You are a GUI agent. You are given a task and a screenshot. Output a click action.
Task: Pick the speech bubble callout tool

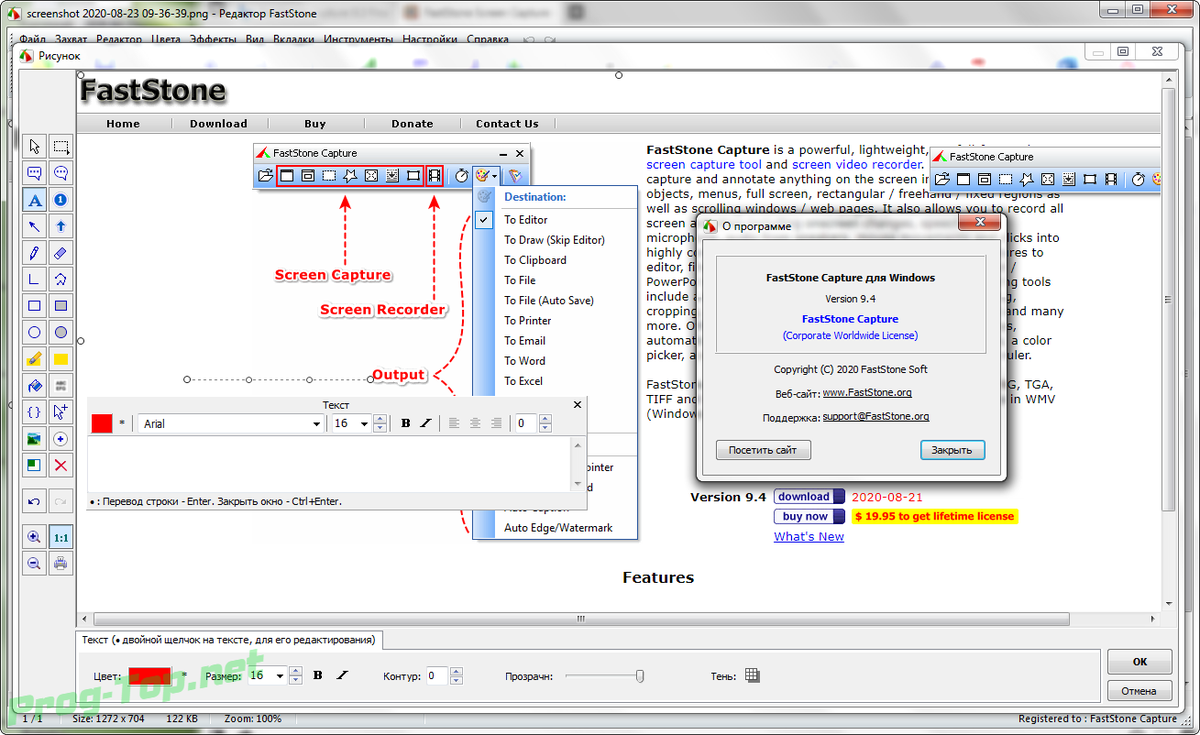click(61, 174)
